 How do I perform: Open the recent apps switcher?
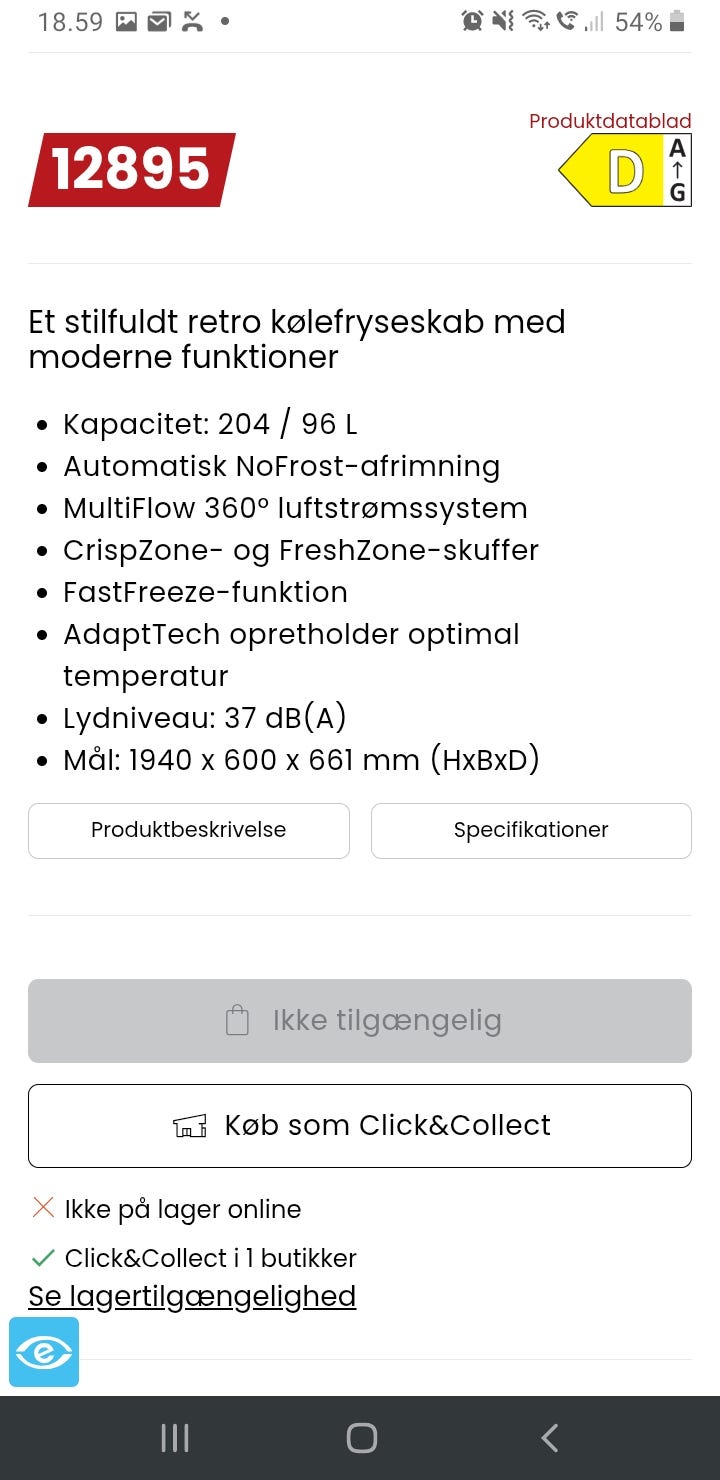pyautogui.click(x=175, y=1438)
